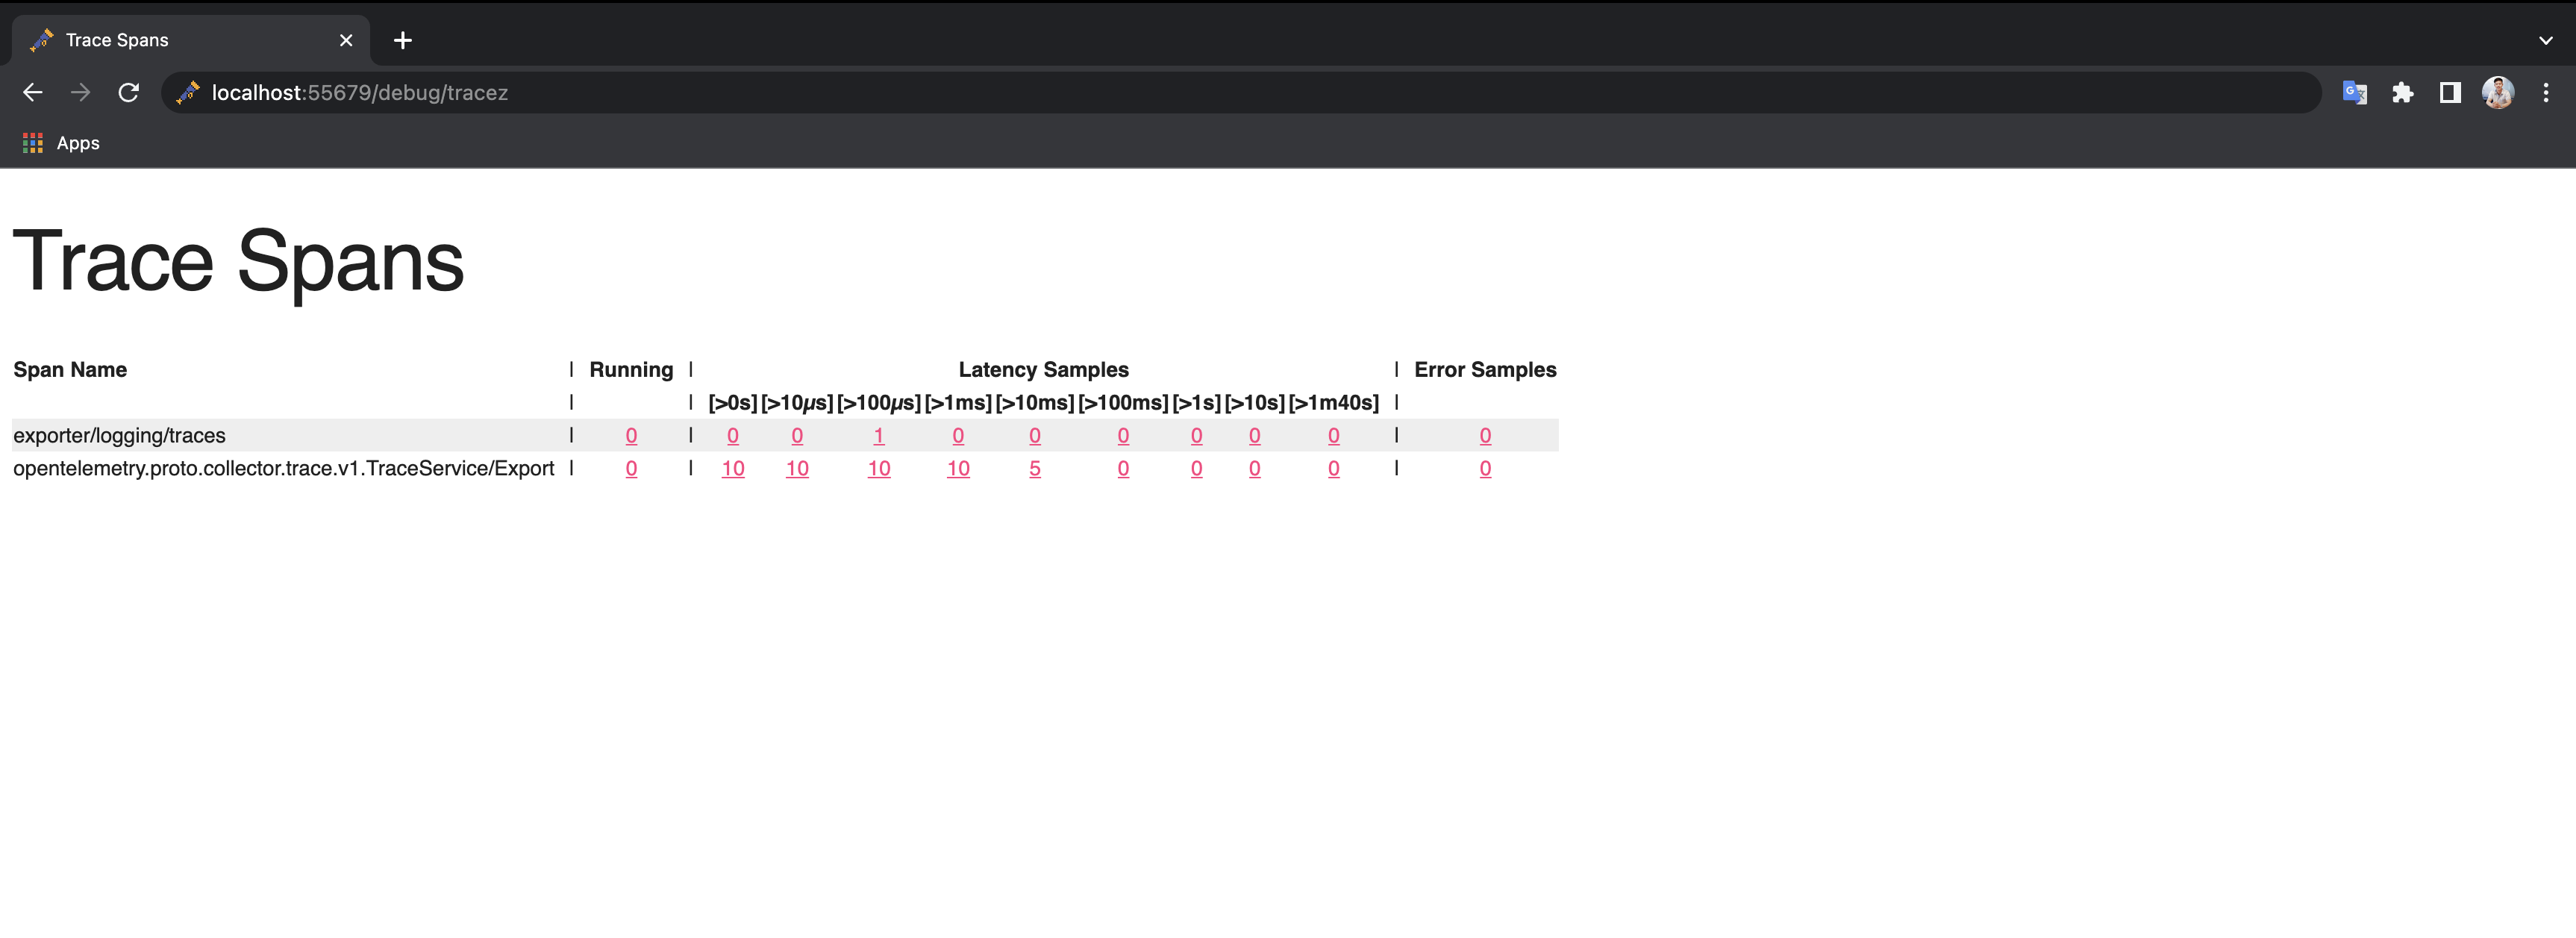Open the Chrome three-dot menu
This screenshot has height=938, width=2576.
tap(2546, 92)
